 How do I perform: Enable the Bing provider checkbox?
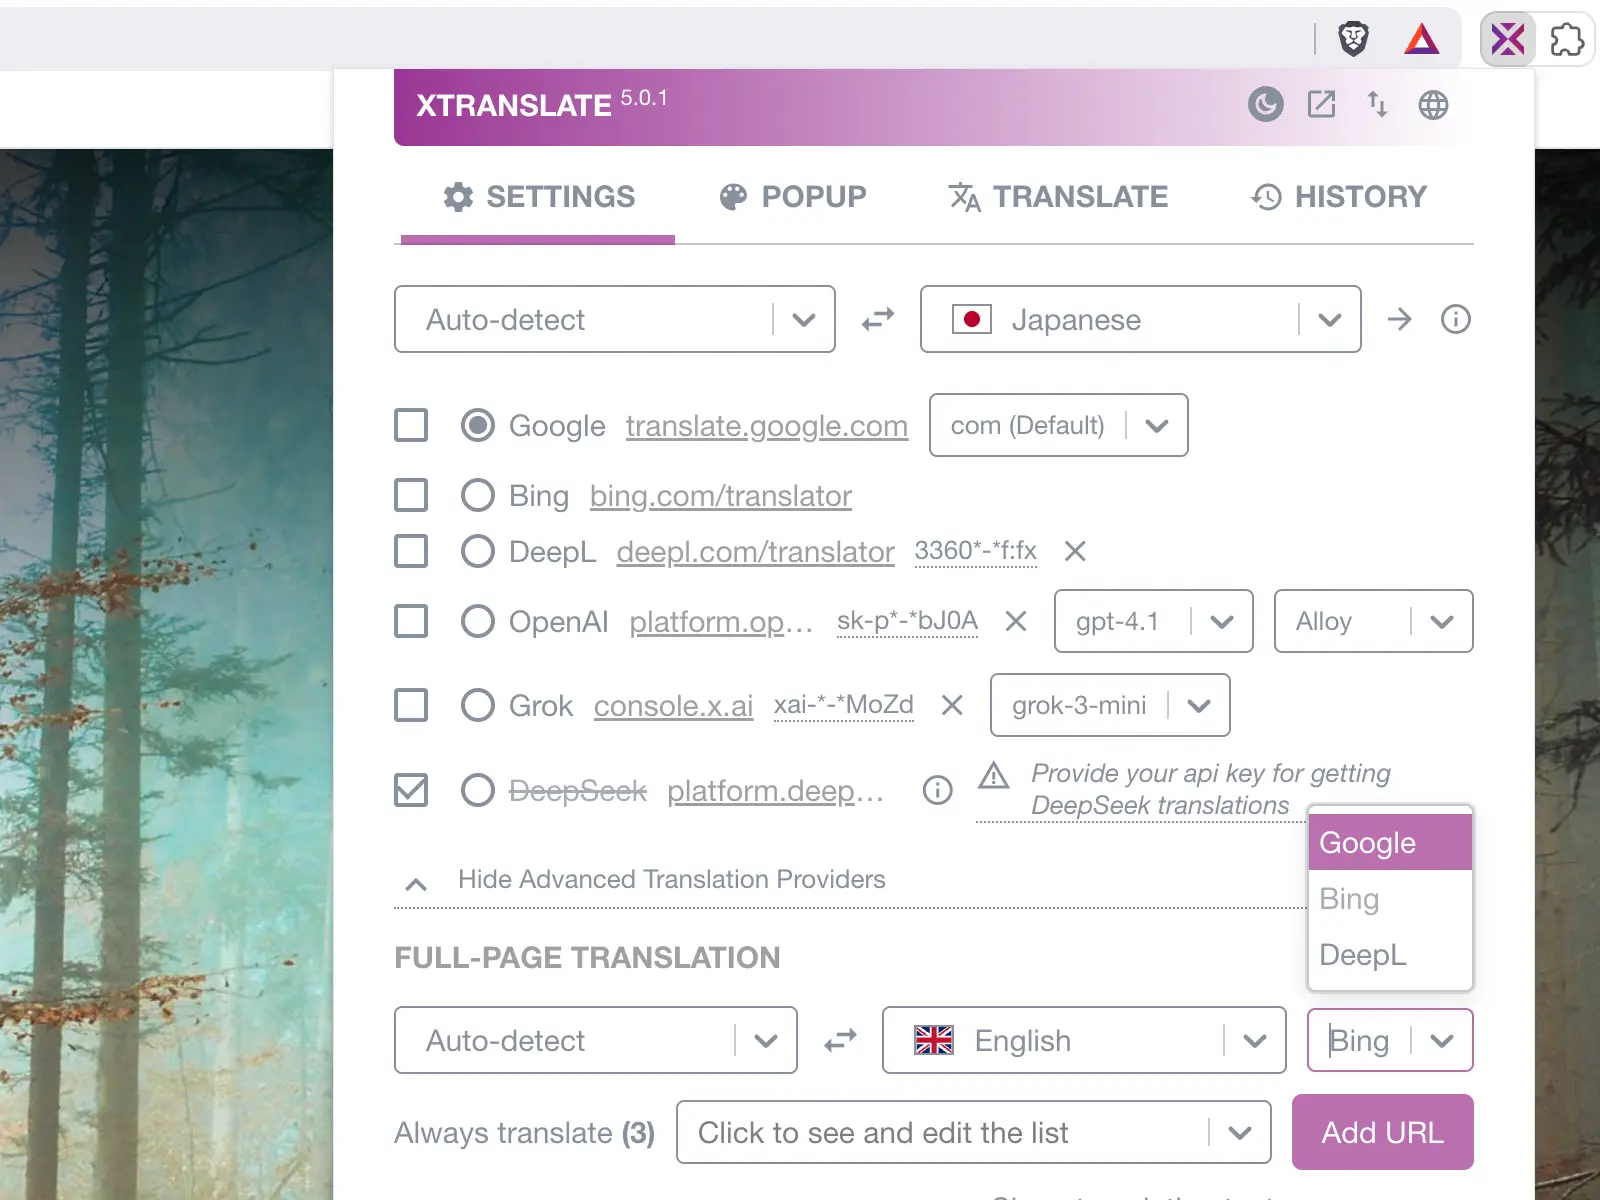click(410, 495)
